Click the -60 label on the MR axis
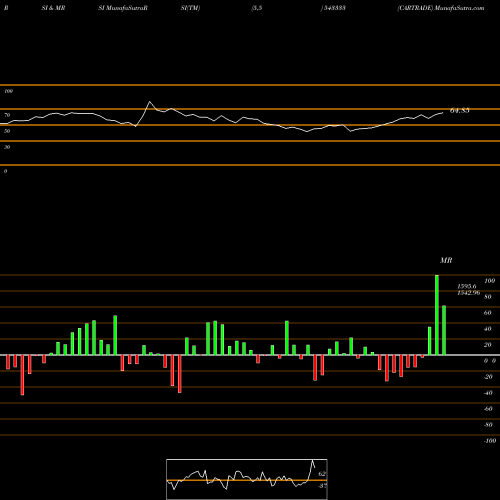The height and width of the screenshot is (500, 500). pyautogui.click(x=488, y=409)
